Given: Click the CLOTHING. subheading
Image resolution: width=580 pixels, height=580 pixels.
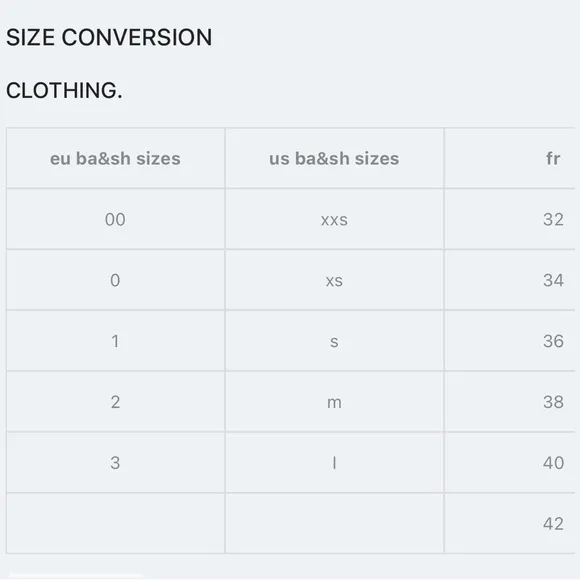Looking at the screenshot, I should [x=64, y=91].
